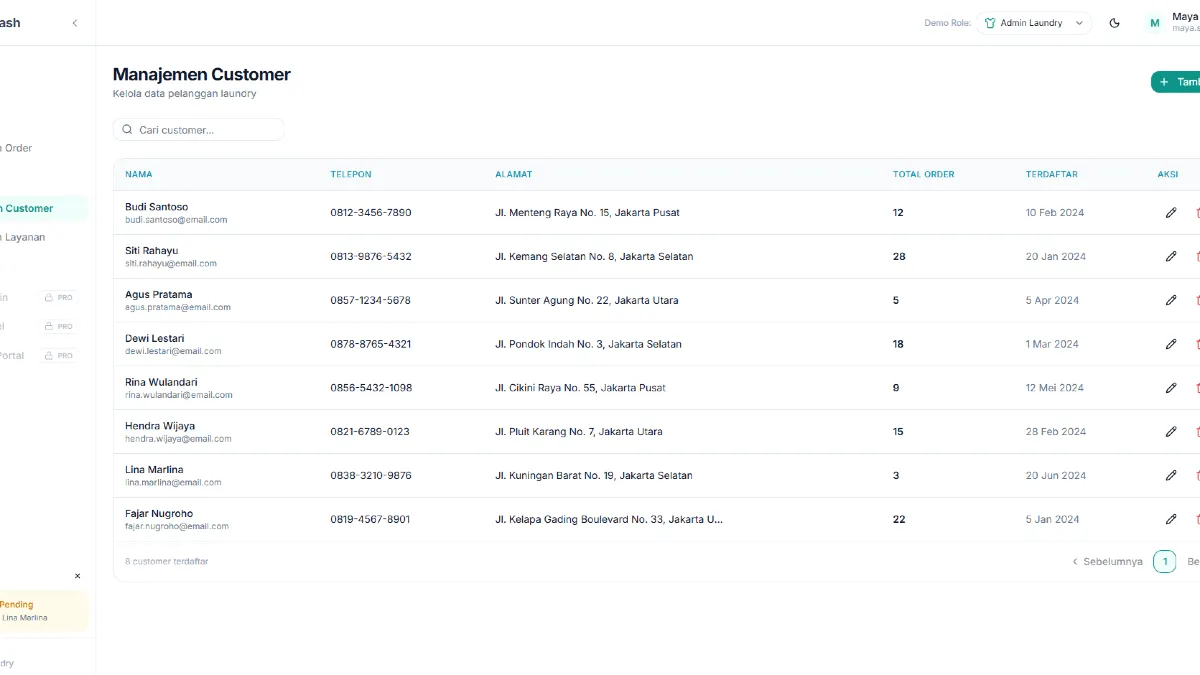Go to Sebelumnya previous page

click(x=1107, y=562)
